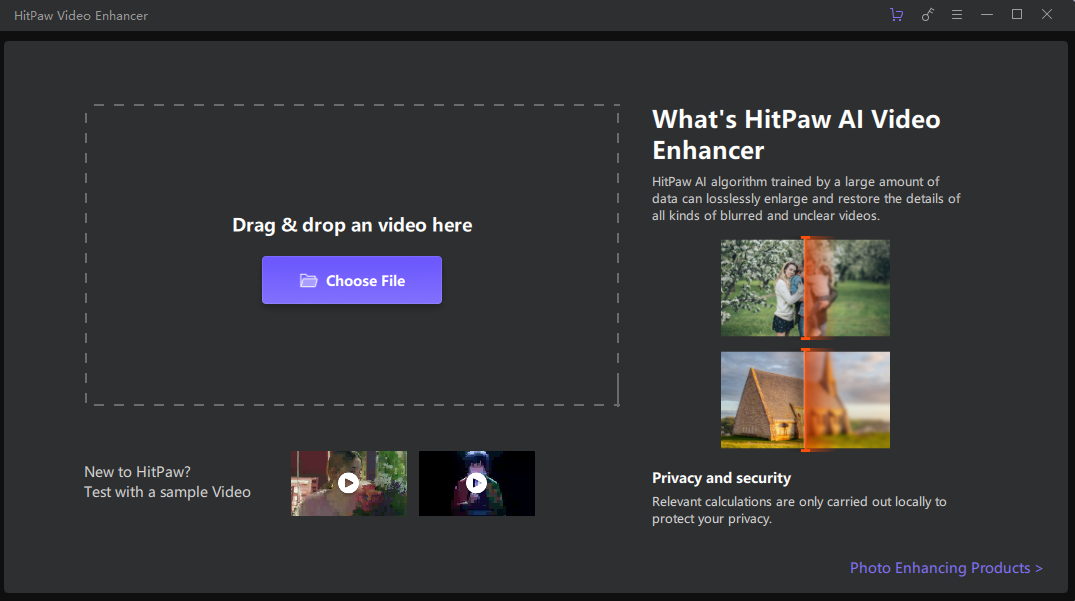Open the hamburger menu in title bar
Screen dimensions: 1075x601
click(957, 15)
